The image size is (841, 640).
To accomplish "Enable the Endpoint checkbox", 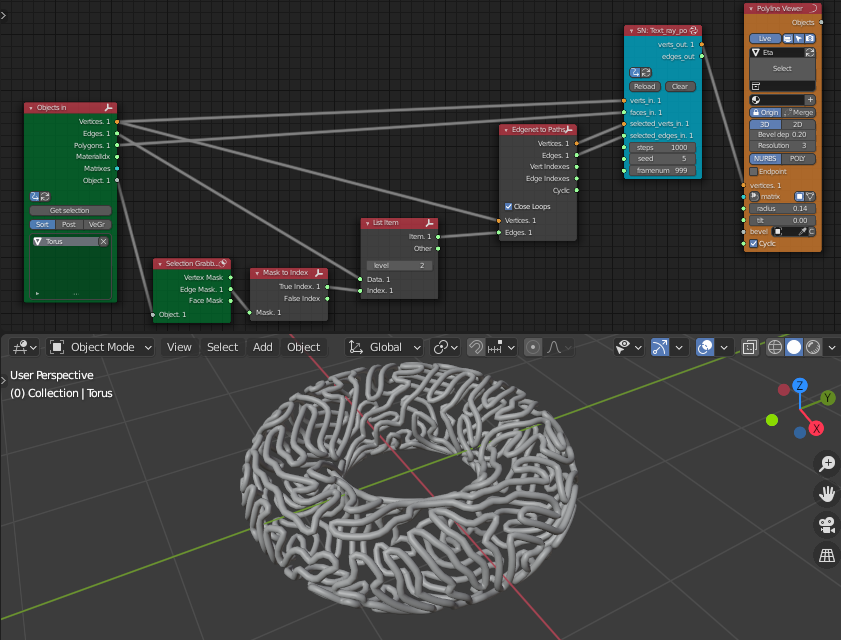I will (753, 172).
